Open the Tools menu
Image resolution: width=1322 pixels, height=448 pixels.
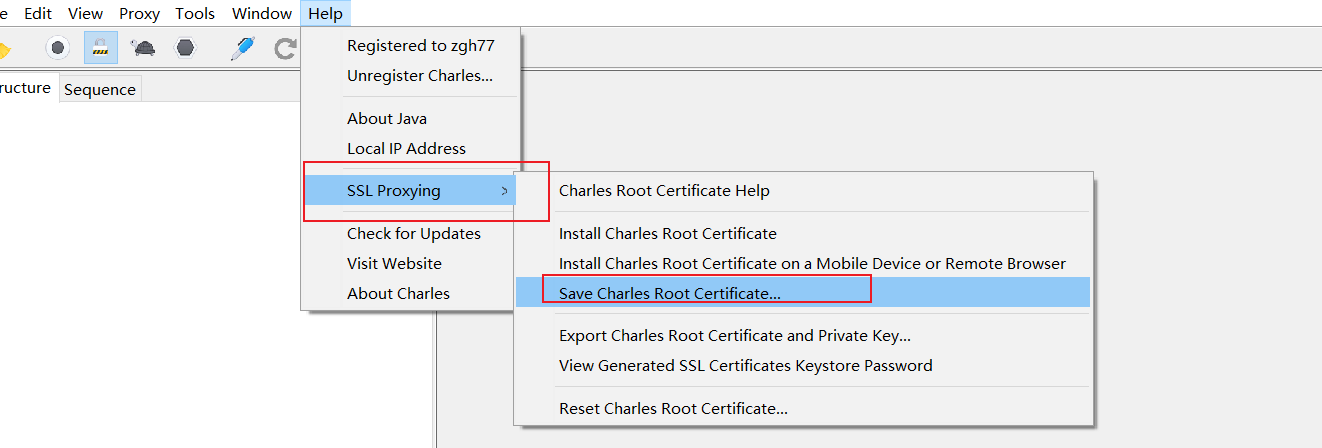point(195,13)
